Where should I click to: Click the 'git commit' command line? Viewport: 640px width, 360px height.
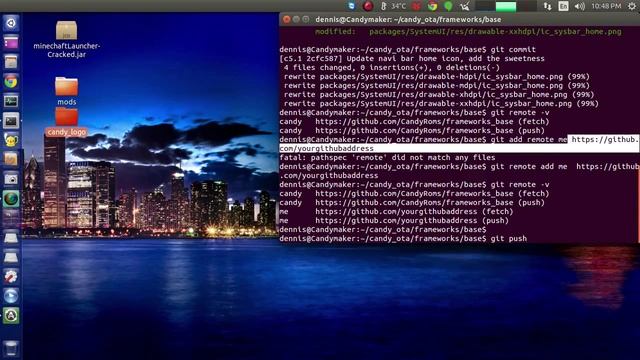click(408, 50)
